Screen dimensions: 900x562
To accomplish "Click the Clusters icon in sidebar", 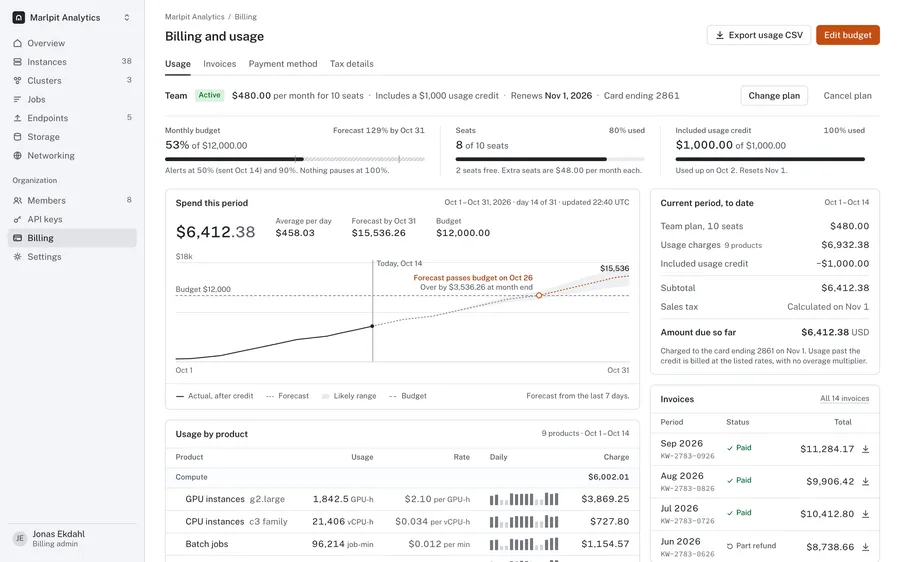I will [x=17, y=80].
